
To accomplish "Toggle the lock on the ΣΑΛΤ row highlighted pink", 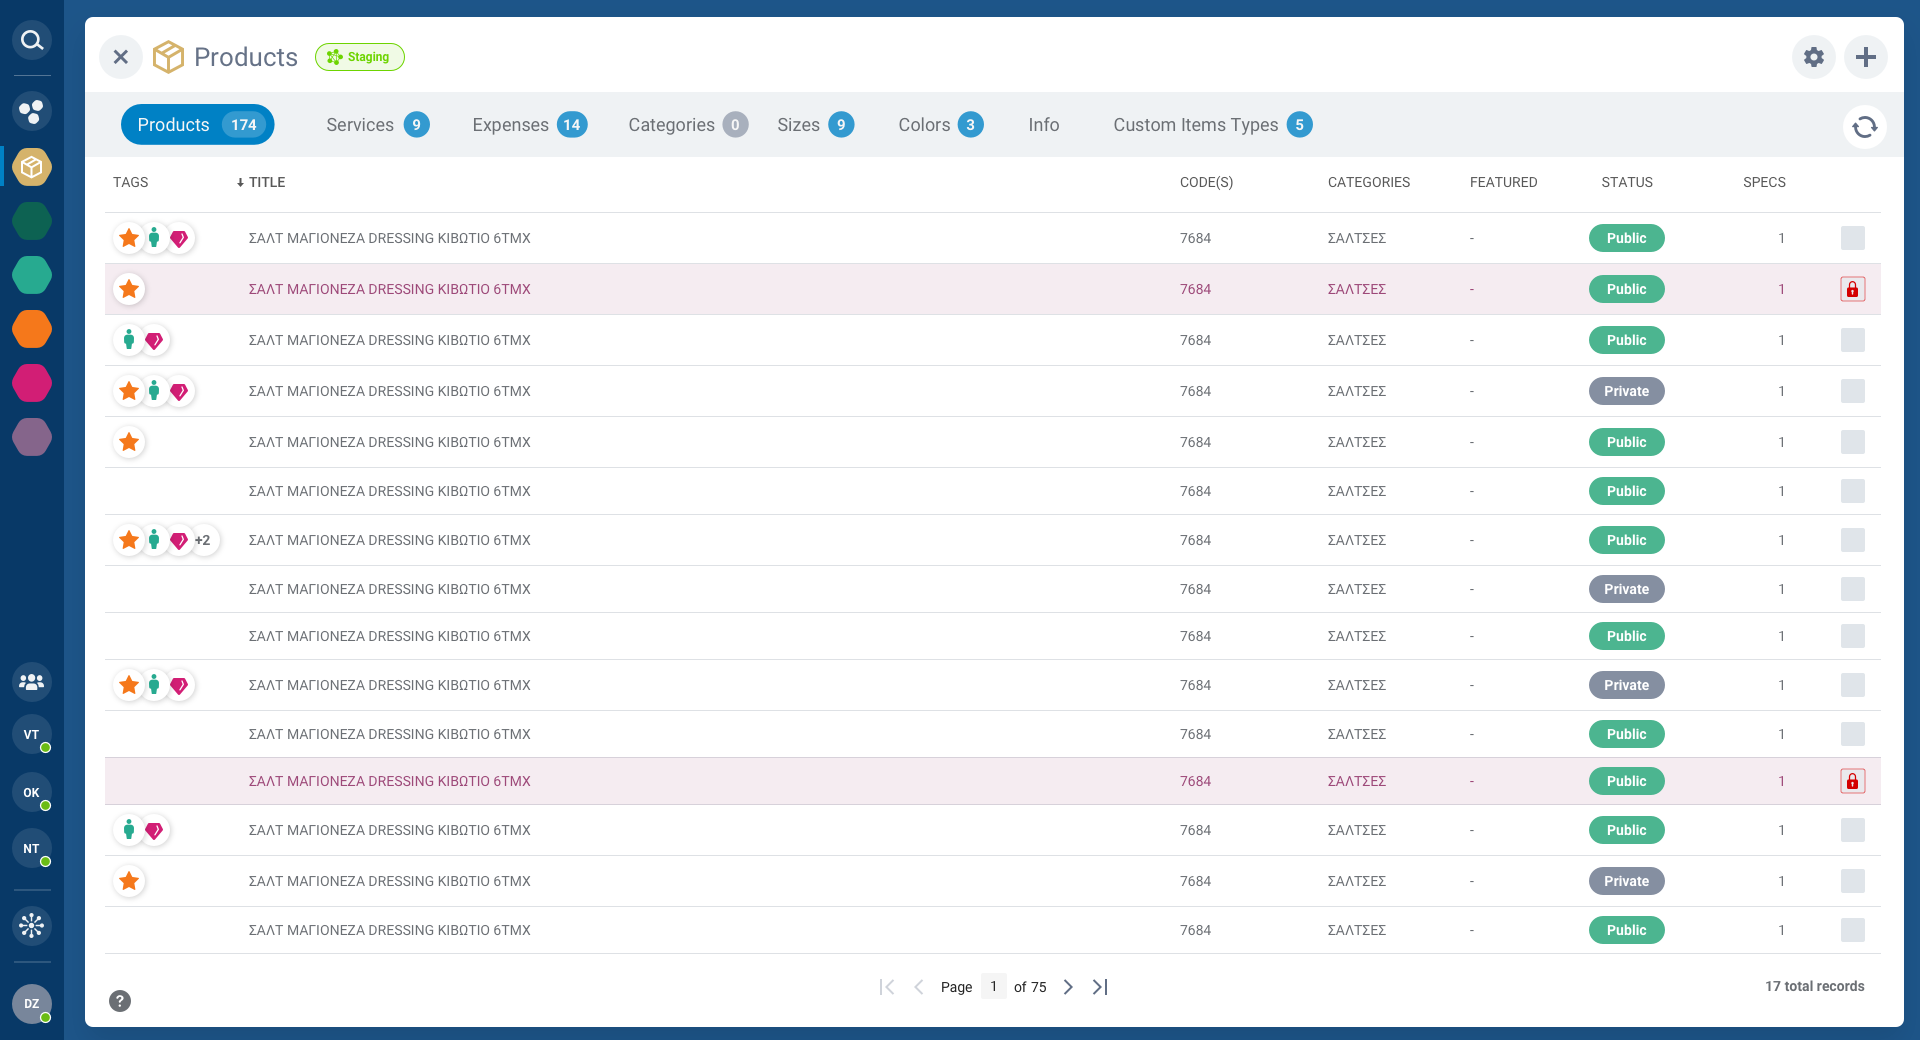I will (1853, 781).
